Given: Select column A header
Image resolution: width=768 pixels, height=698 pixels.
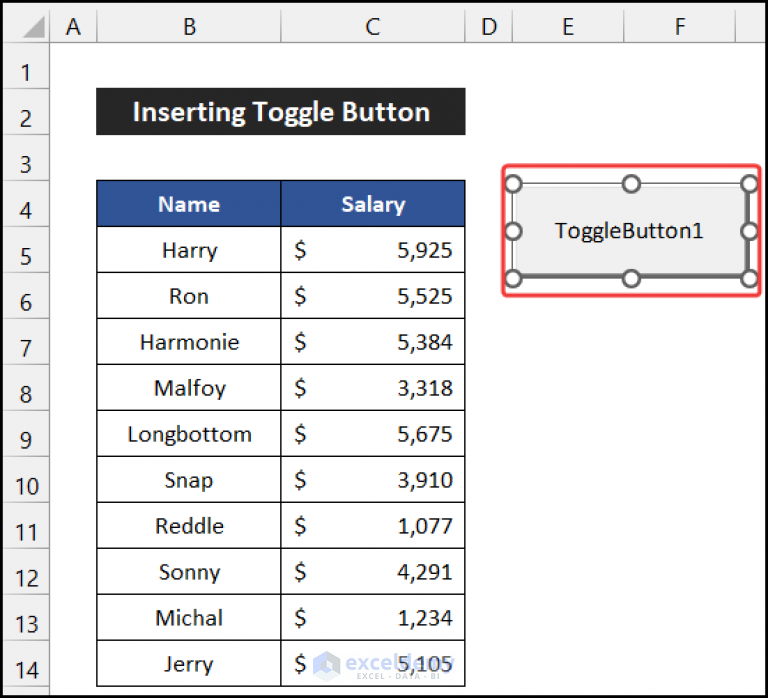Looking at the screenshot, I should pos(73,26).
